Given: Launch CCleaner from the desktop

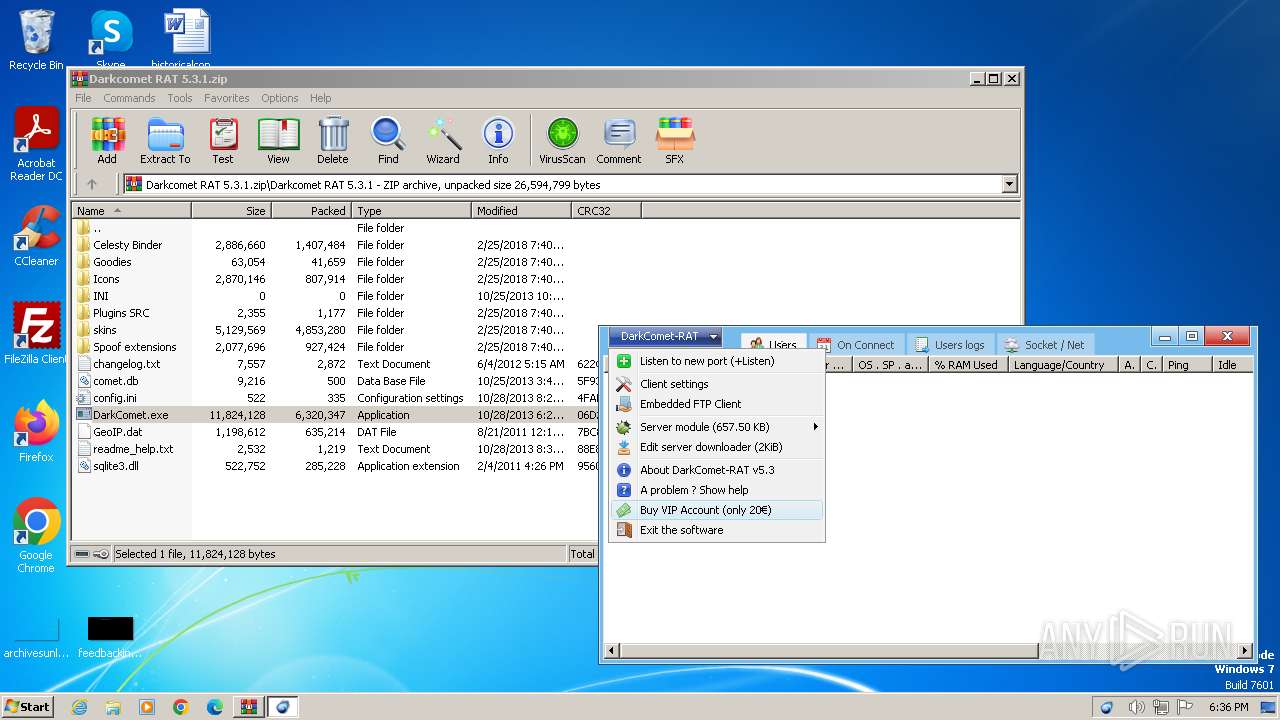Looking at the screenshot, I should tap(36, 236).
